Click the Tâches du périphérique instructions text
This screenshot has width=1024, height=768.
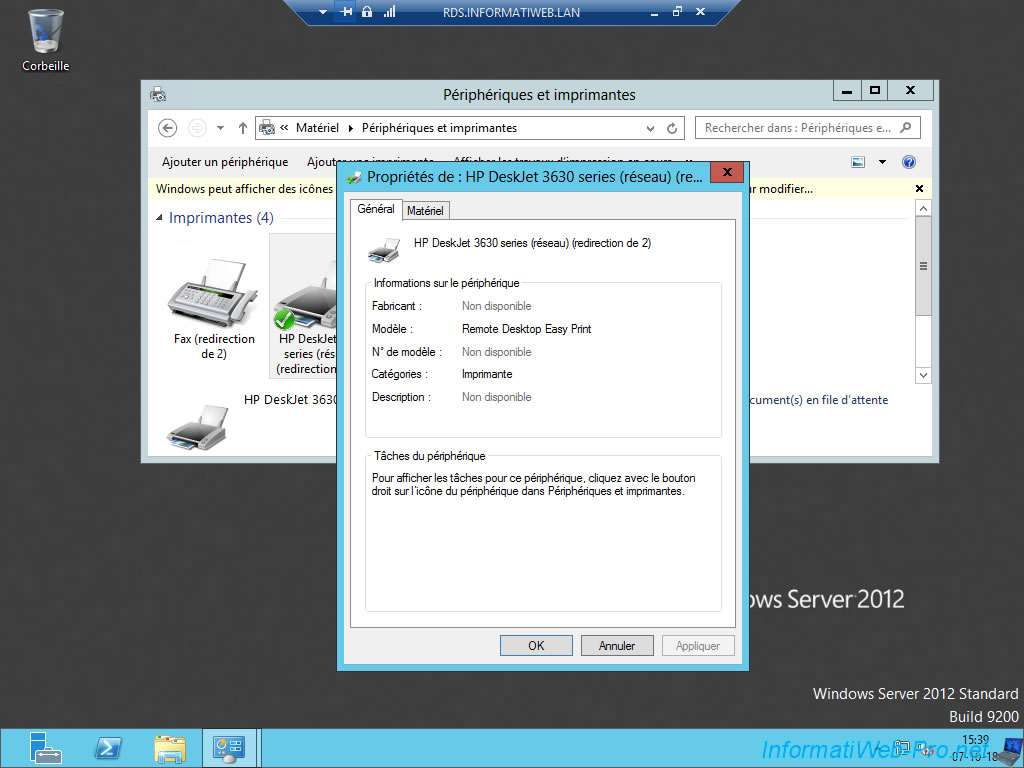pyautogui.click(x=534, y=485)
